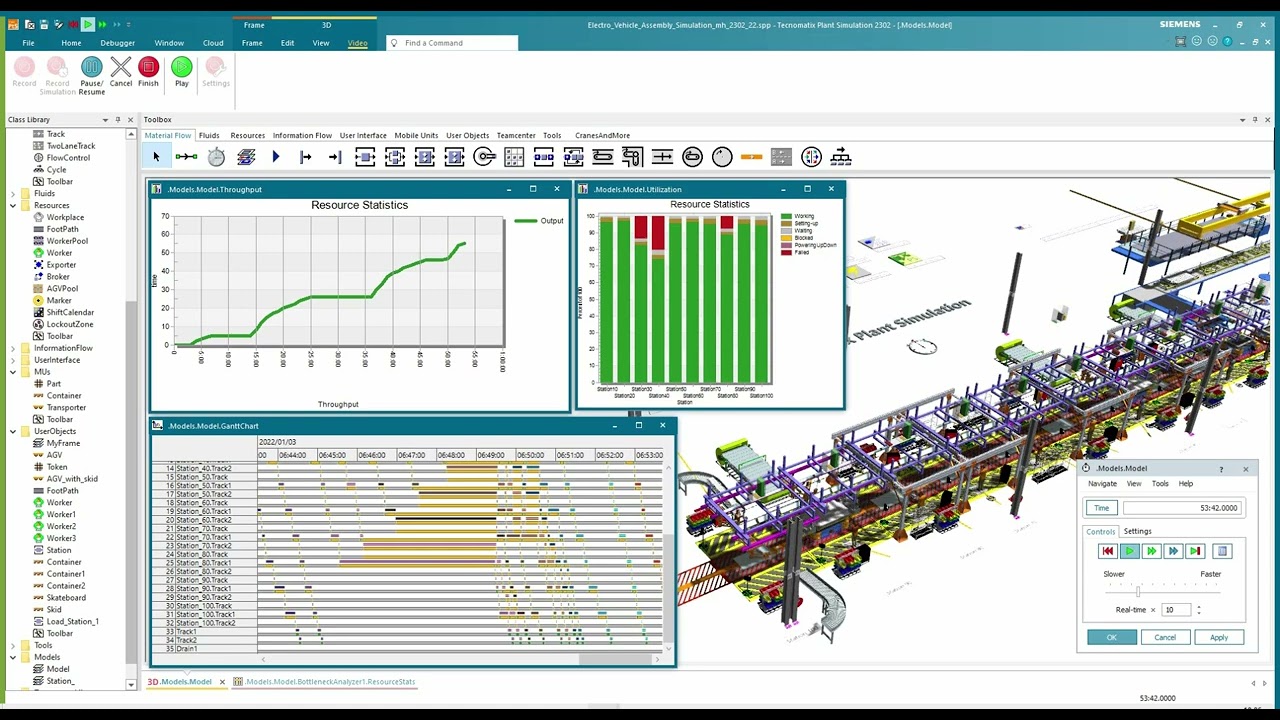The image size is (1280, 720).
Task: Click Cancel in the EventController dialog
Action: coord(1165,637)
